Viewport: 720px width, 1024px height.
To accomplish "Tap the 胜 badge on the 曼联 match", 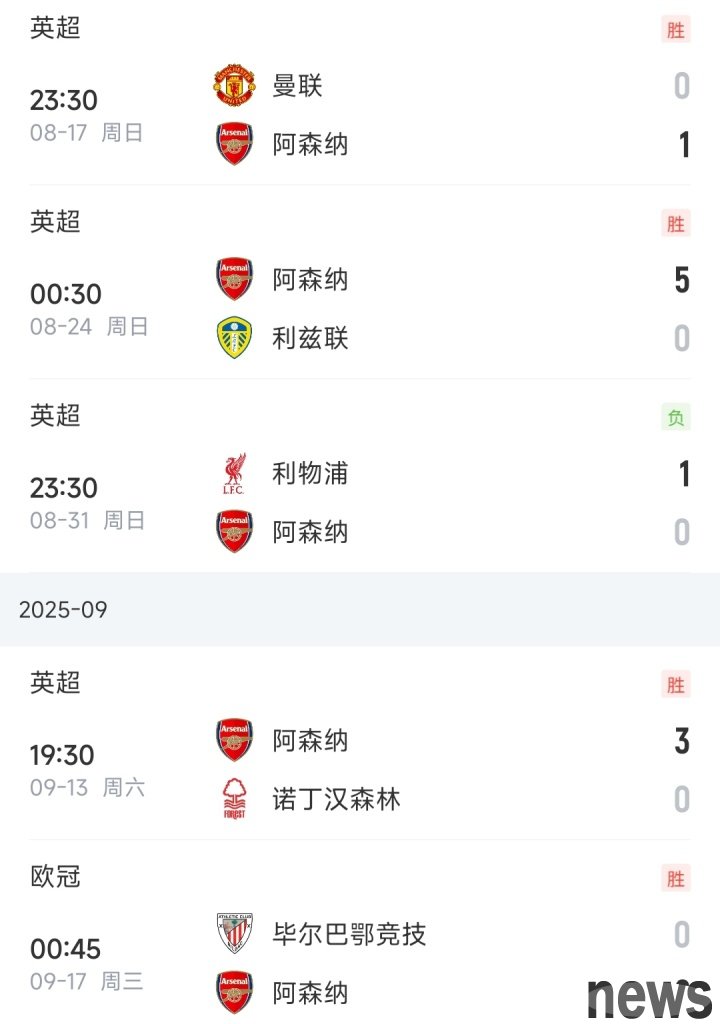I will [676, 29].
